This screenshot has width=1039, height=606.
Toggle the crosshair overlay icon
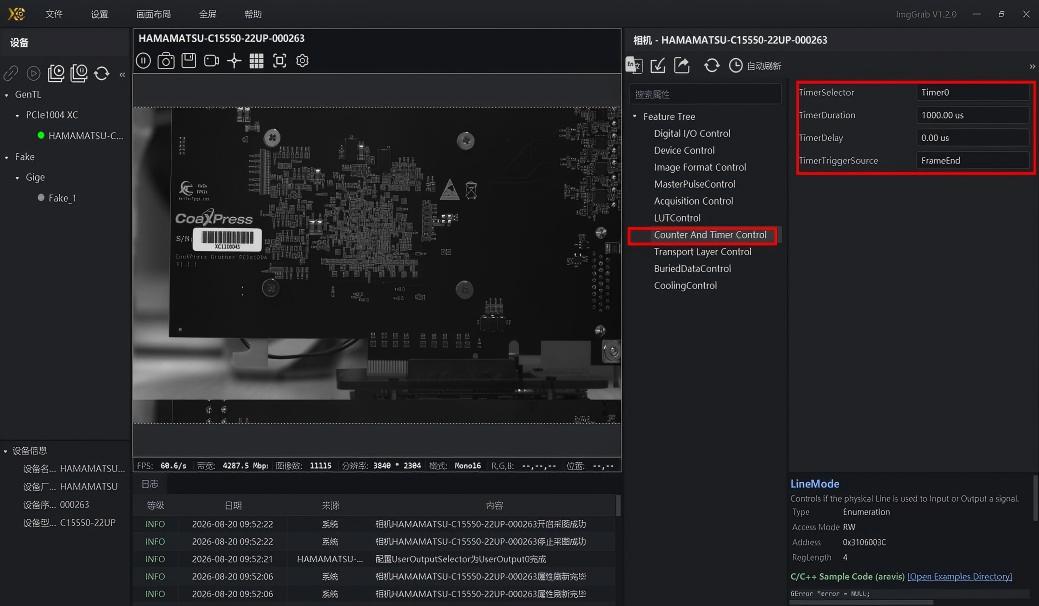point(234,61)
